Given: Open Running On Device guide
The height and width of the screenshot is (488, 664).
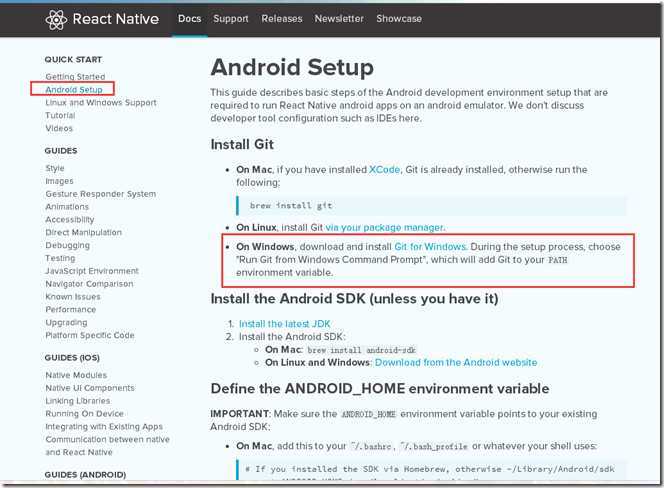Looking at the screenshot, I should 84,413.
